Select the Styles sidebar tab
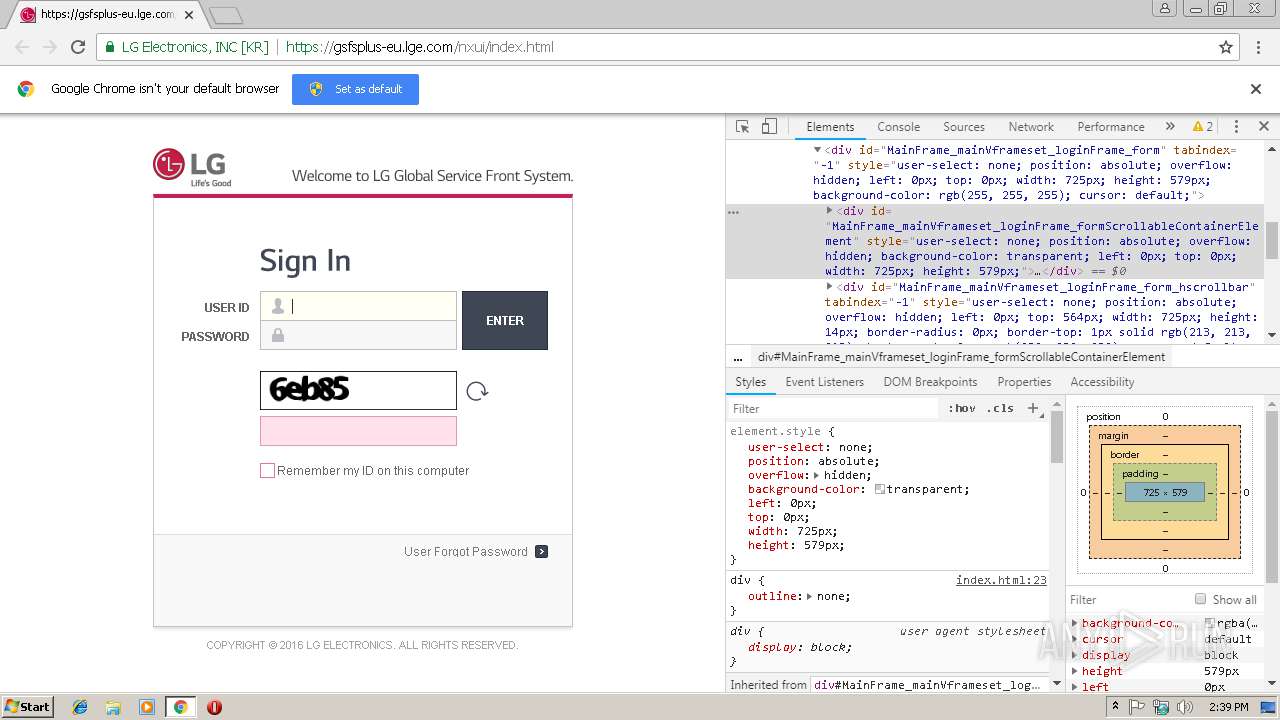 tap(750, 382)
